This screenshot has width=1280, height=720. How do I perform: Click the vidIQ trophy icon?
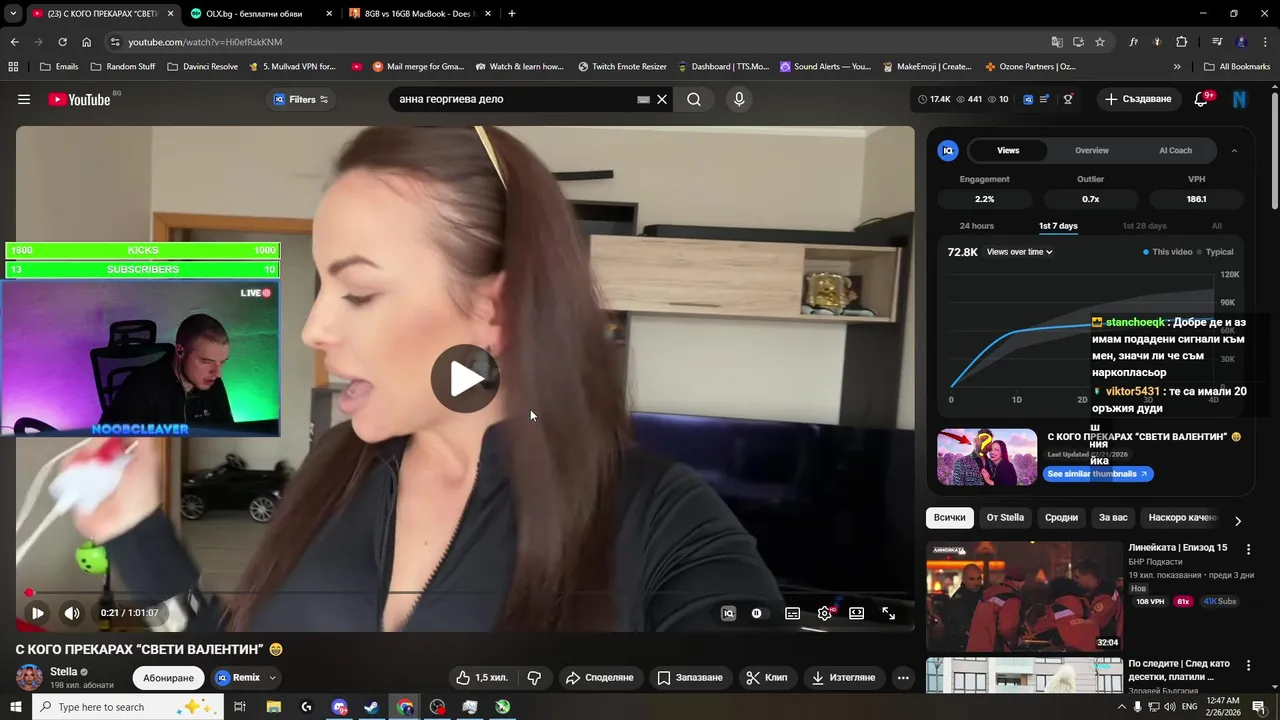[1068, 99]
